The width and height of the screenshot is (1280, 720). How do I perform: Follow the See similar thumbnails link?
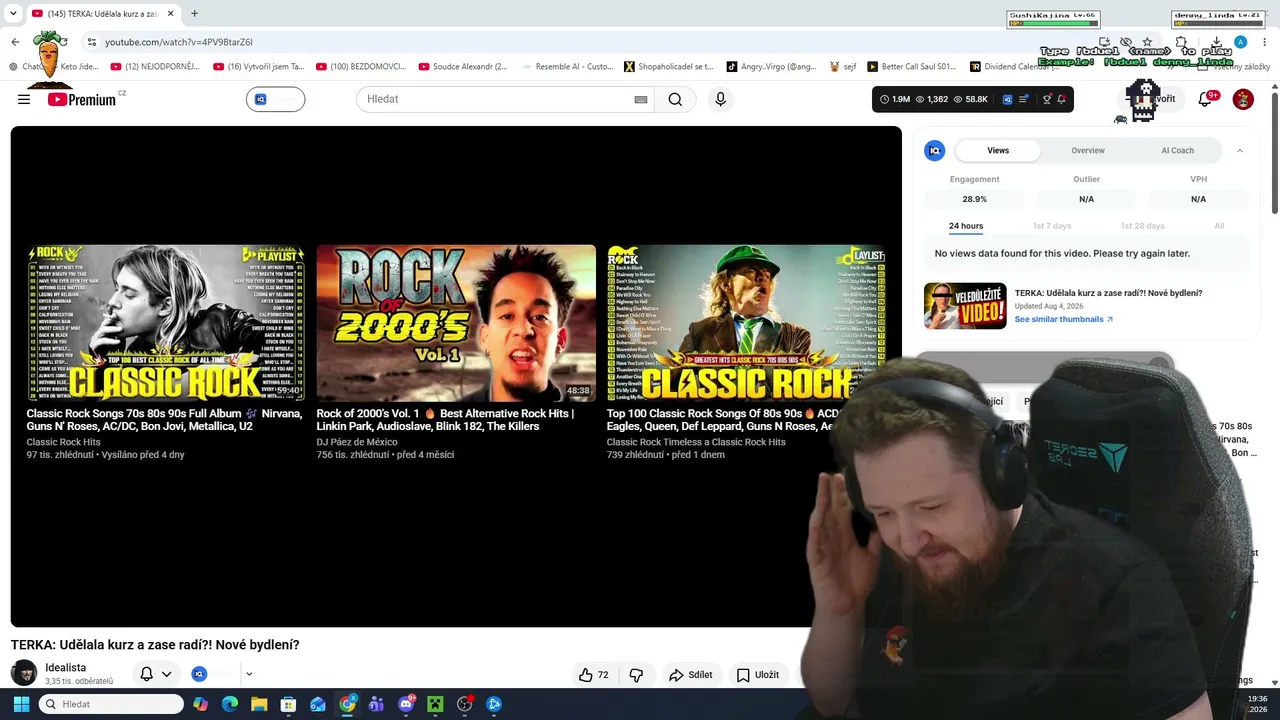click(x=1064, y=319)
